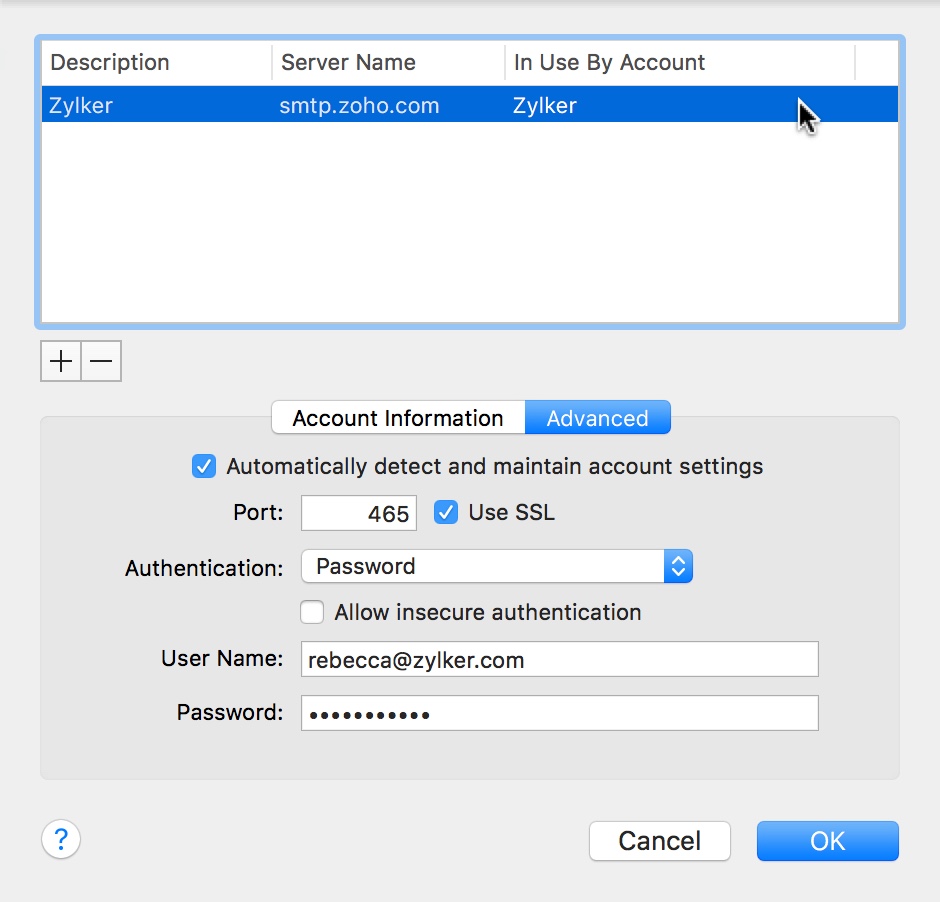Focus the User Name text field
The image size is (940, 902).
pyautogui.click(x=559, y=660)
